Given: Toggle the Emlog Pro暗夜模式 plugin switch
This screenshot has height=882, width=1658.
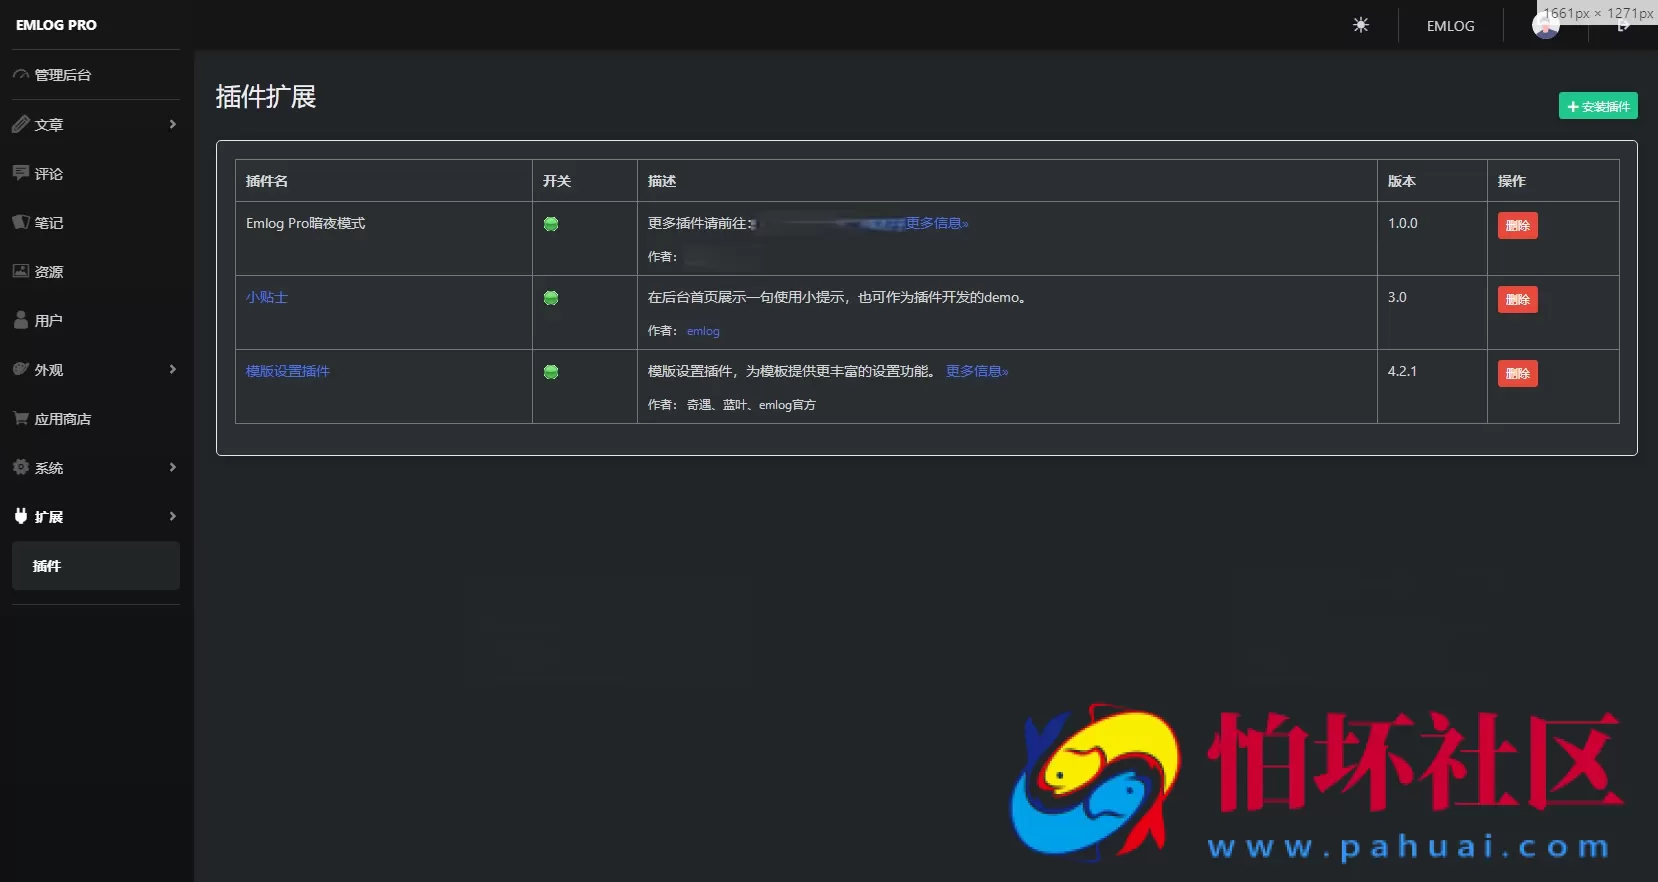Looking at the screenshot, I should click(x=551, y=224).
